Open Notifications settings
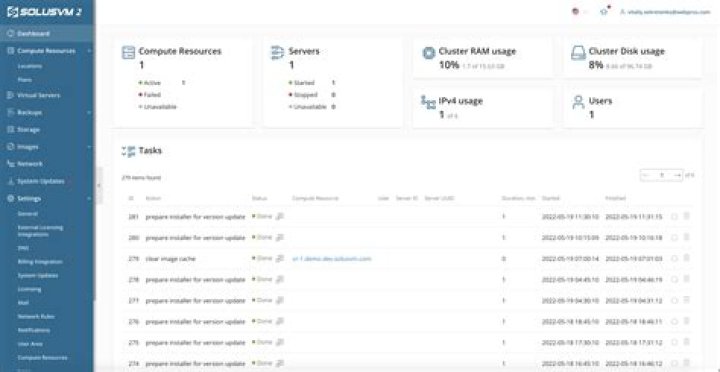720x372 pixels. [x=34, y=330]
